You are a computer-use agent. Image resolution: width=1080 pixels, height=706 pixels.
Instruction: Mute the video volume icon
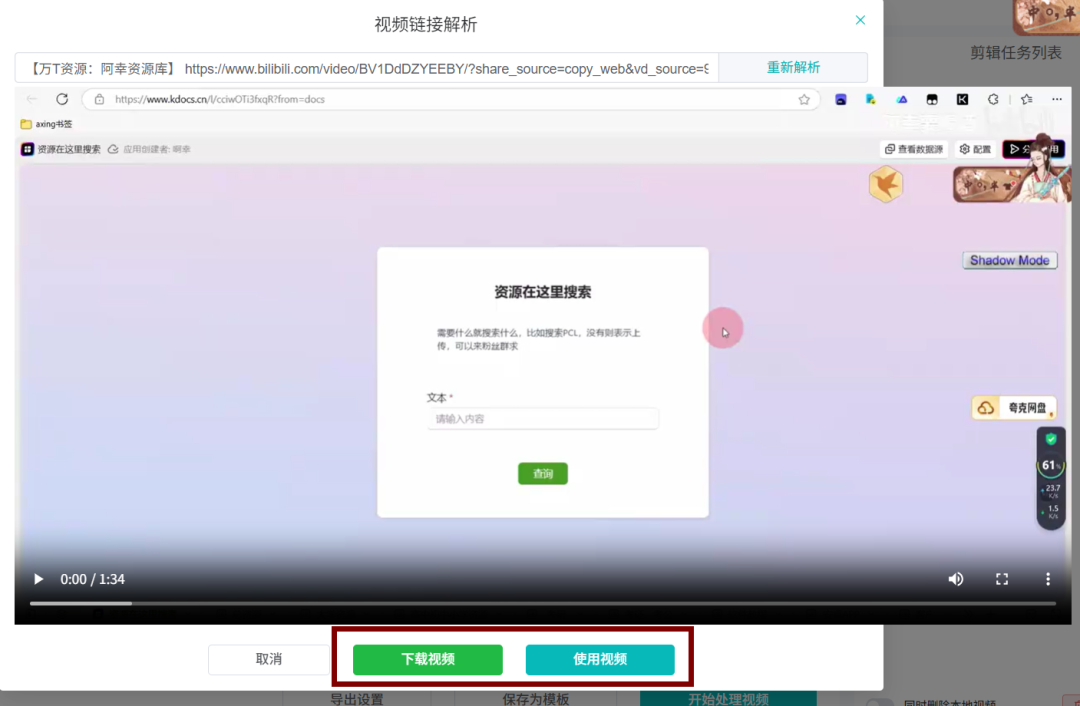tap(955, 579)
